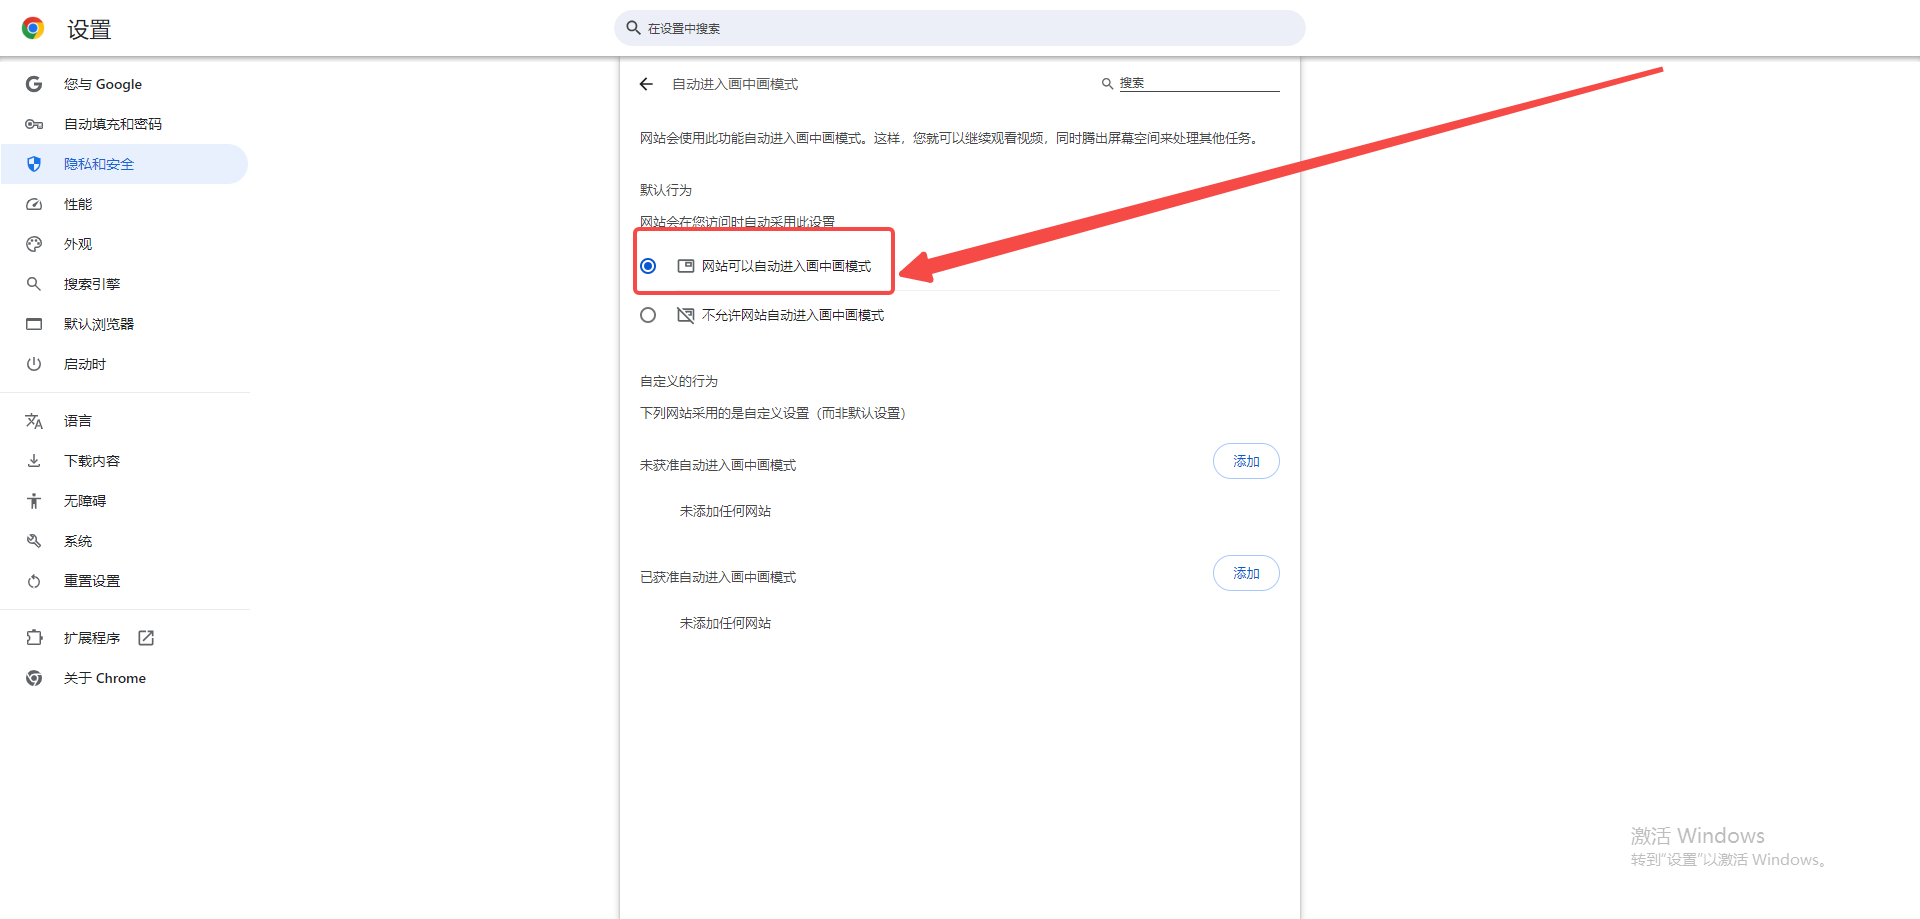
Task: Open 重置设置 page
Action: click(x=124, y=581)
